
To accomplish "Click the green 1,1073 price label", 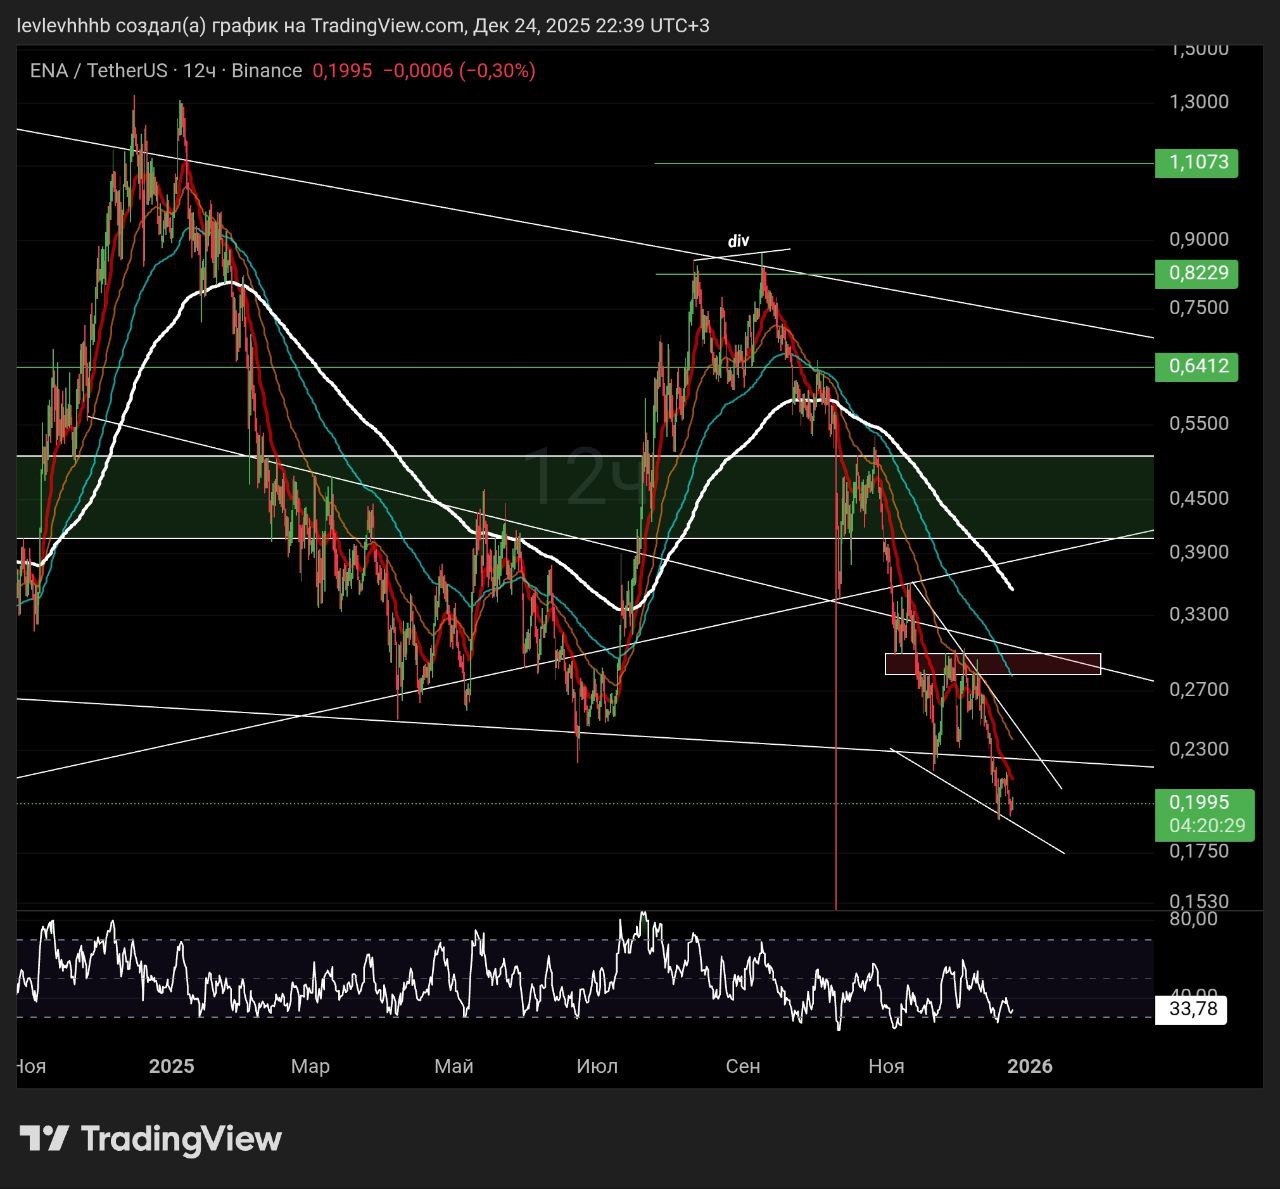I will pos(1196,162).
